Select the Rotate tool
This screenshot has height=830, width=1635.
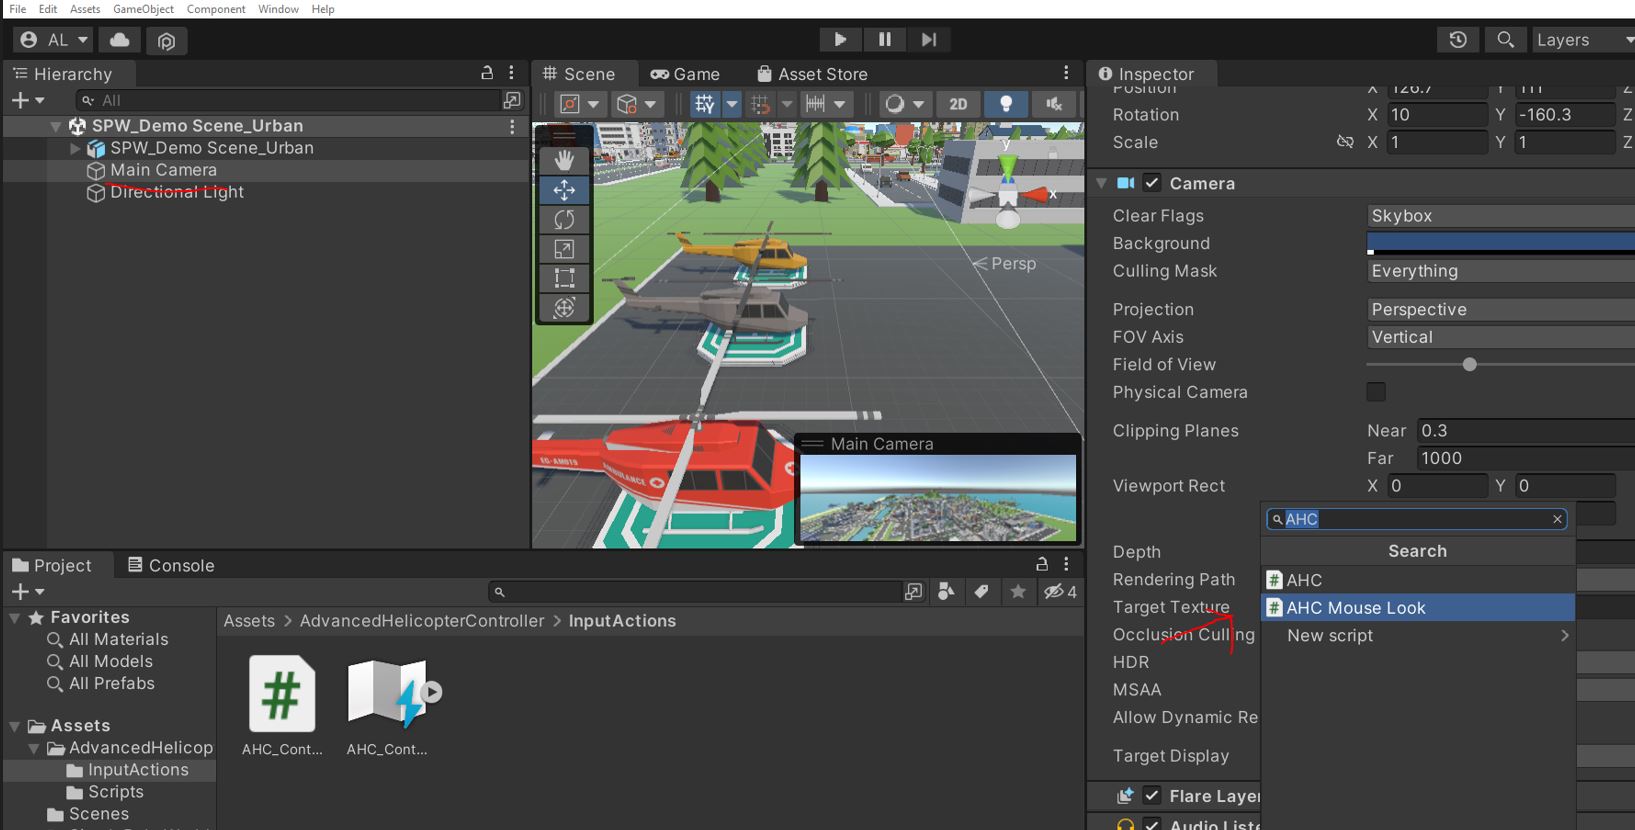click(x=564, y=219)
